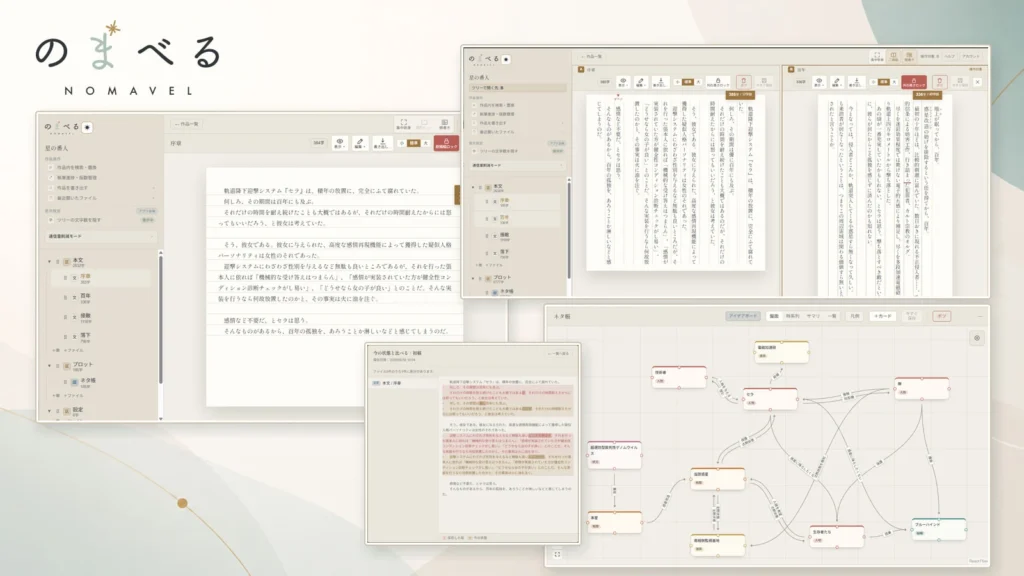Switch to 時系列 tab in ネタ帳 window
This screenshot has height=576, width=1024.
coord(793,316)
